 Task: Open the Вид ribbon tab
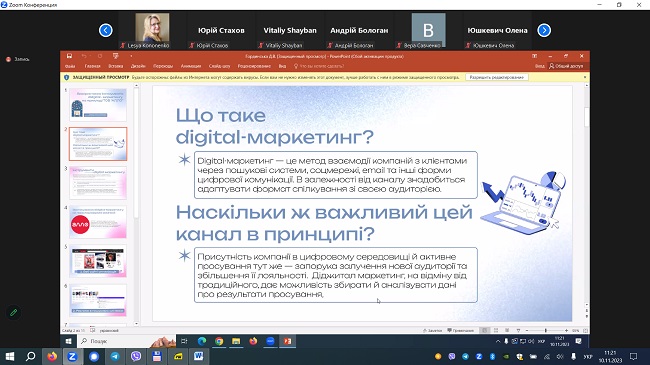point(282,66)
